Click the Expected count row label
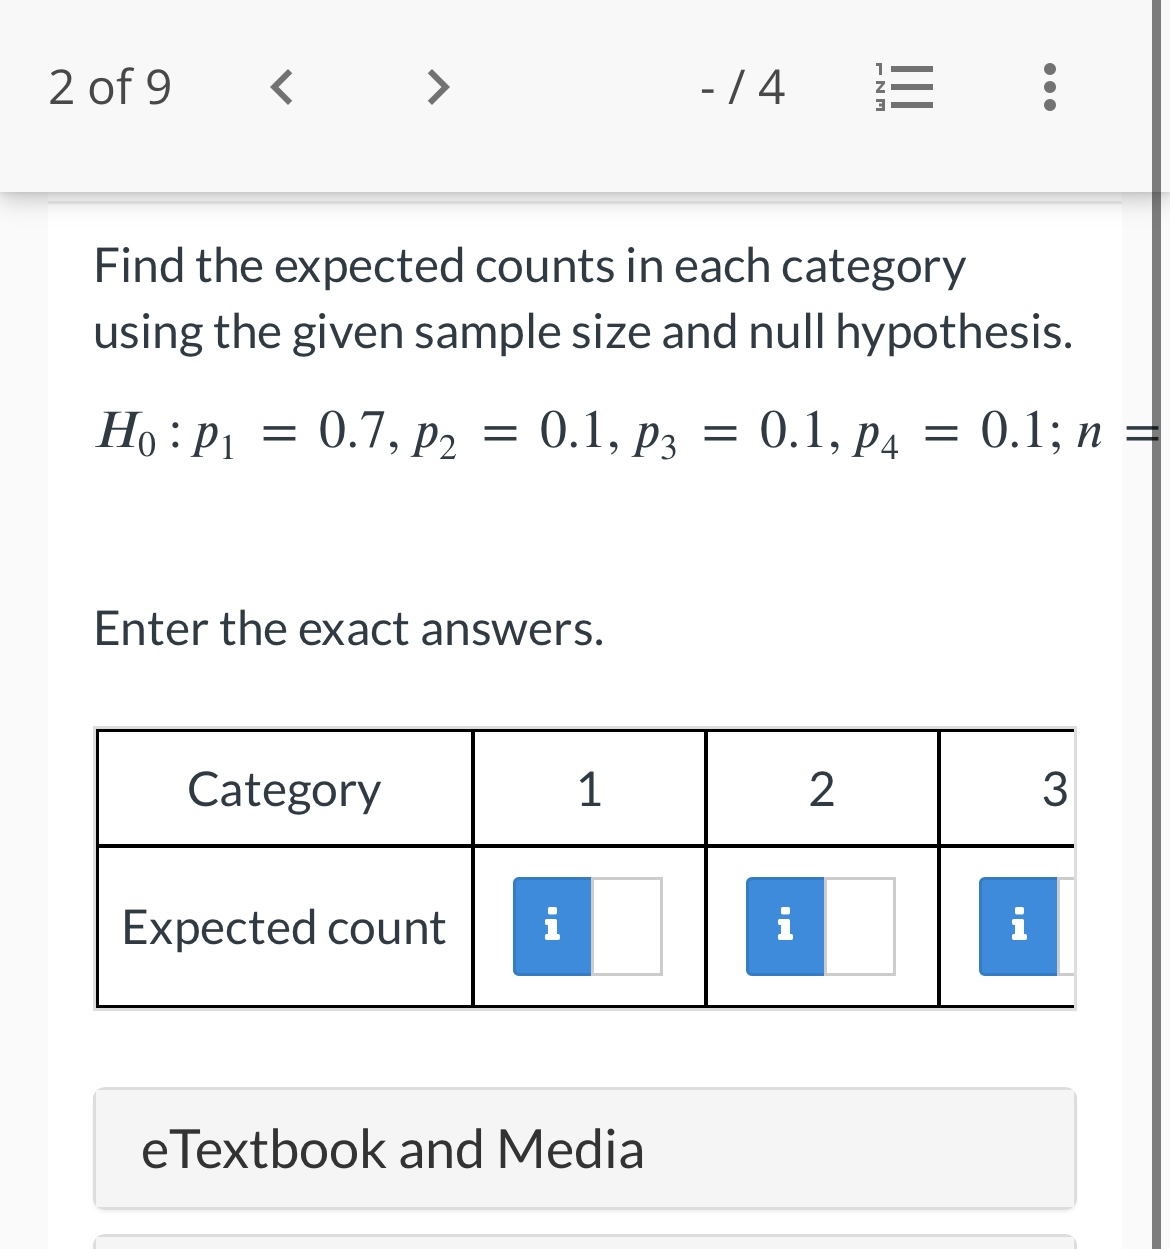The height and width of the screenshot is (1249, 1170). [284, 927]
